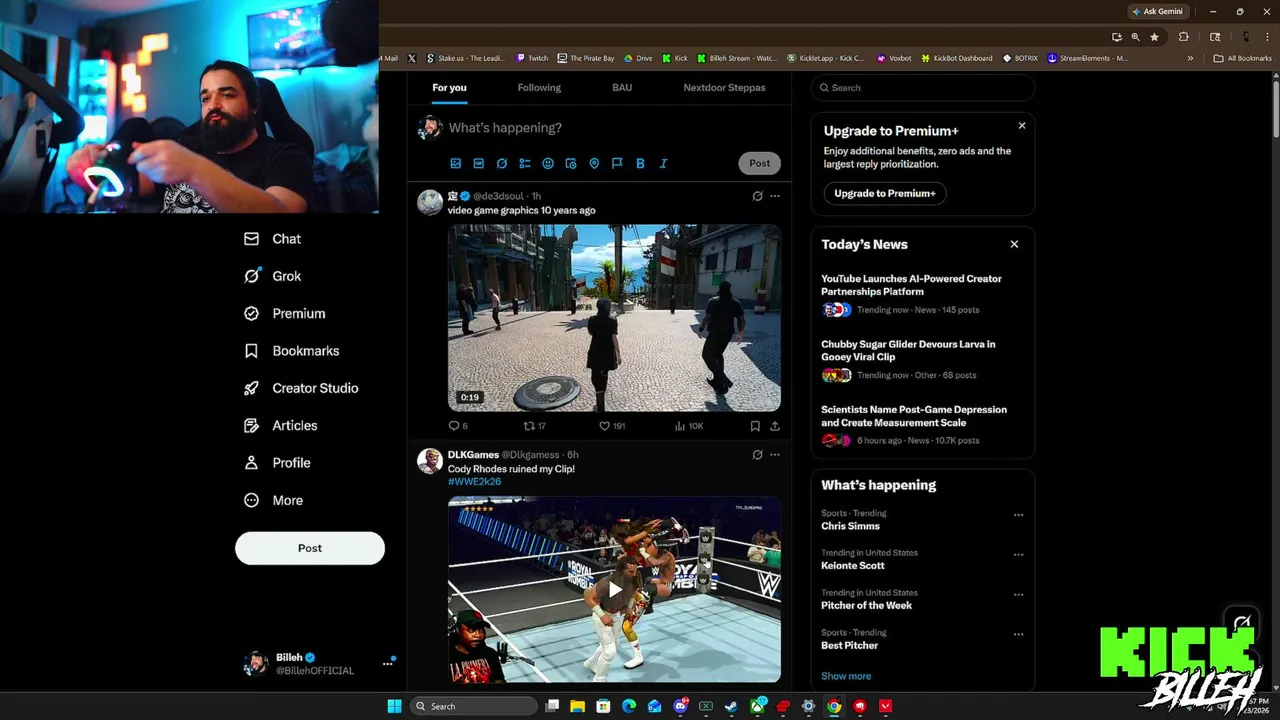Image resolution: width=1280 pixels, height=720 pixels.
Task: Open All Bookmarks folder
Action: 1242,58
